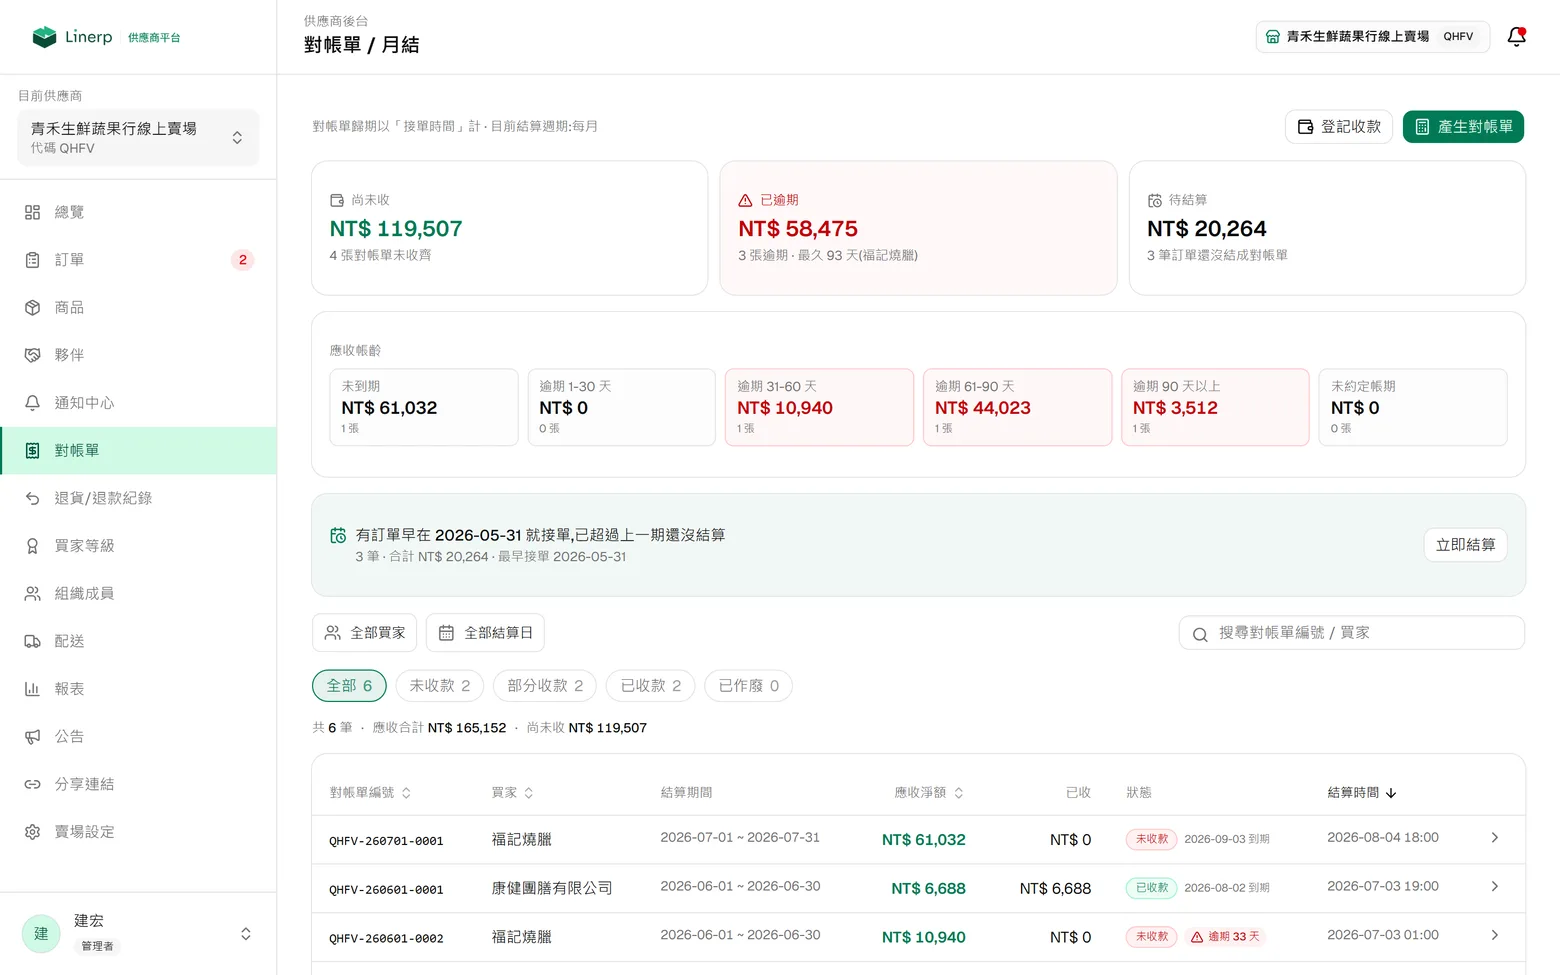Click the 總覽 dashboard icon
The width and height of the screenshot is (1560, 975).
32,212
